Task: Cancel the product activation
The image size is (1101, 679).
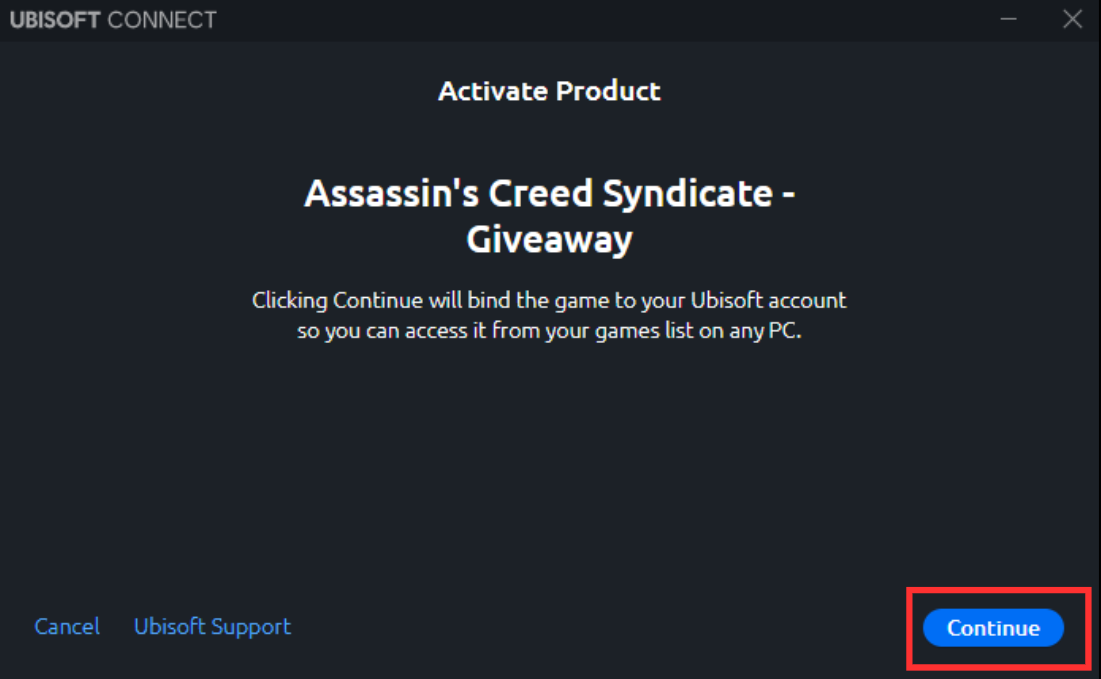Action: point(67,627)
